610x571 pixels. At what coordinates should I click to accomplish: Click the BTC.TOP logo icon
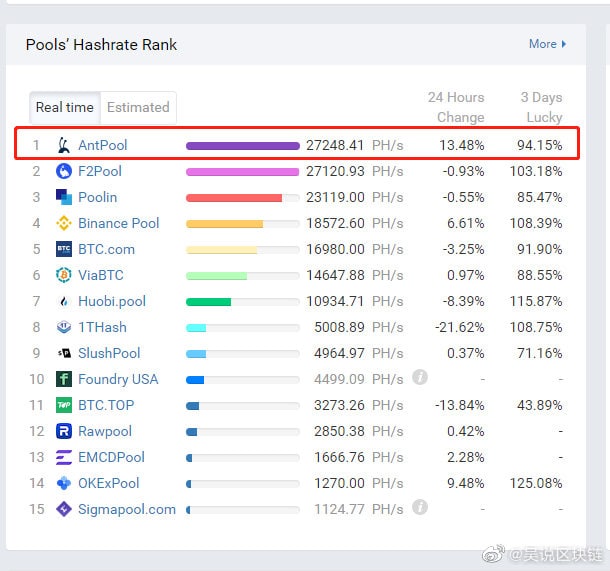point(64,405)
